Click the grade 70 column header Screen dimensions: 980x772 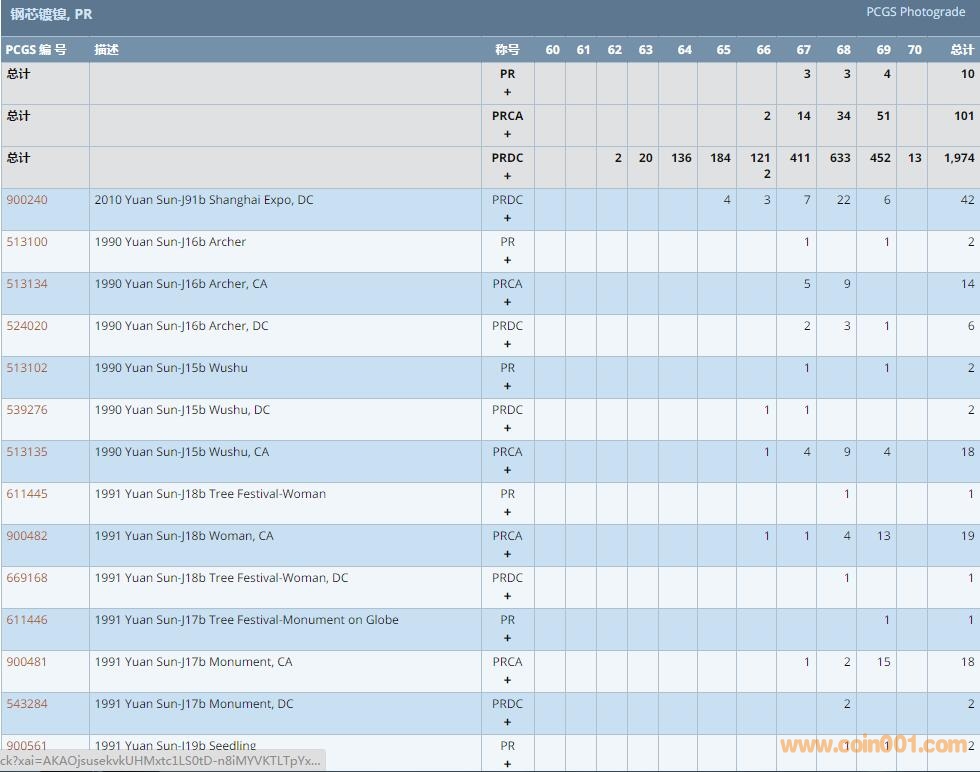coord(914,50)
